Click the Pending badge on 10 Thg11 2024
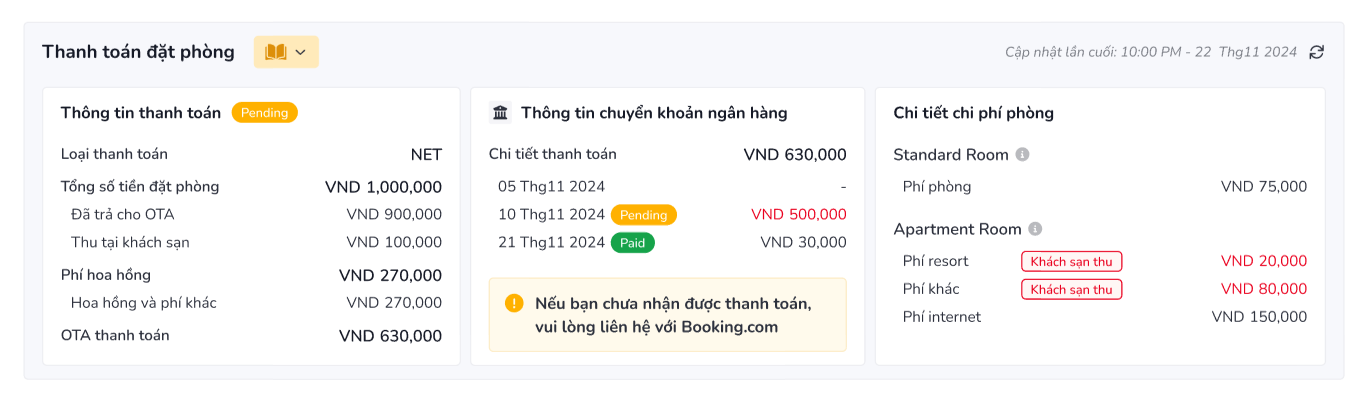The image size is (1364, 399). (x=644, y=215)
